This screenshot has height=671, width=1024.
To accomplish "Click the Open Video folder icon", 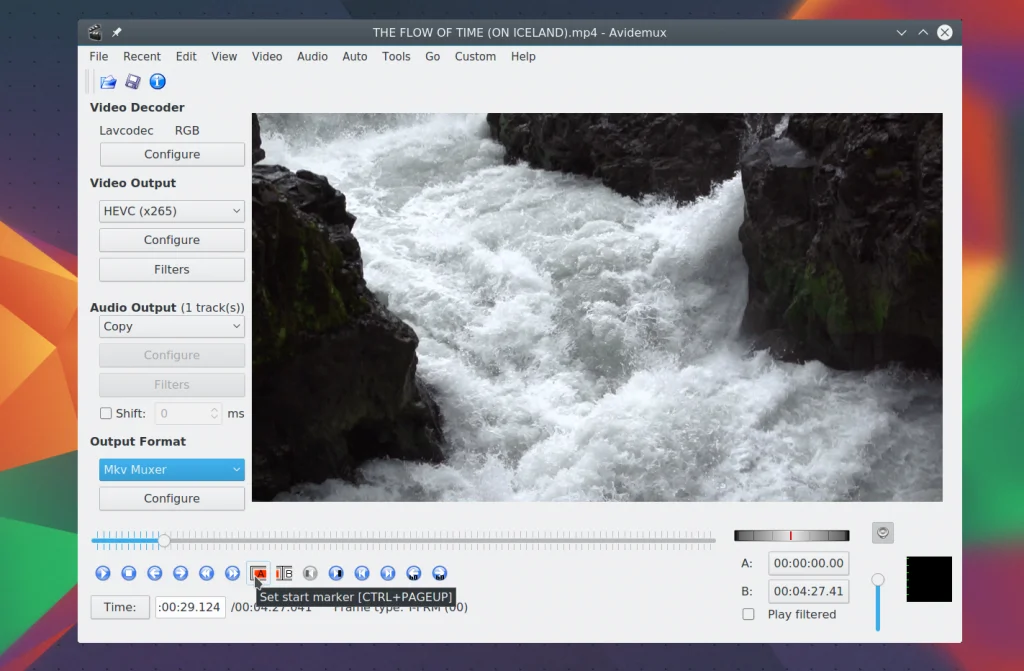I will (x=108, y=82).
